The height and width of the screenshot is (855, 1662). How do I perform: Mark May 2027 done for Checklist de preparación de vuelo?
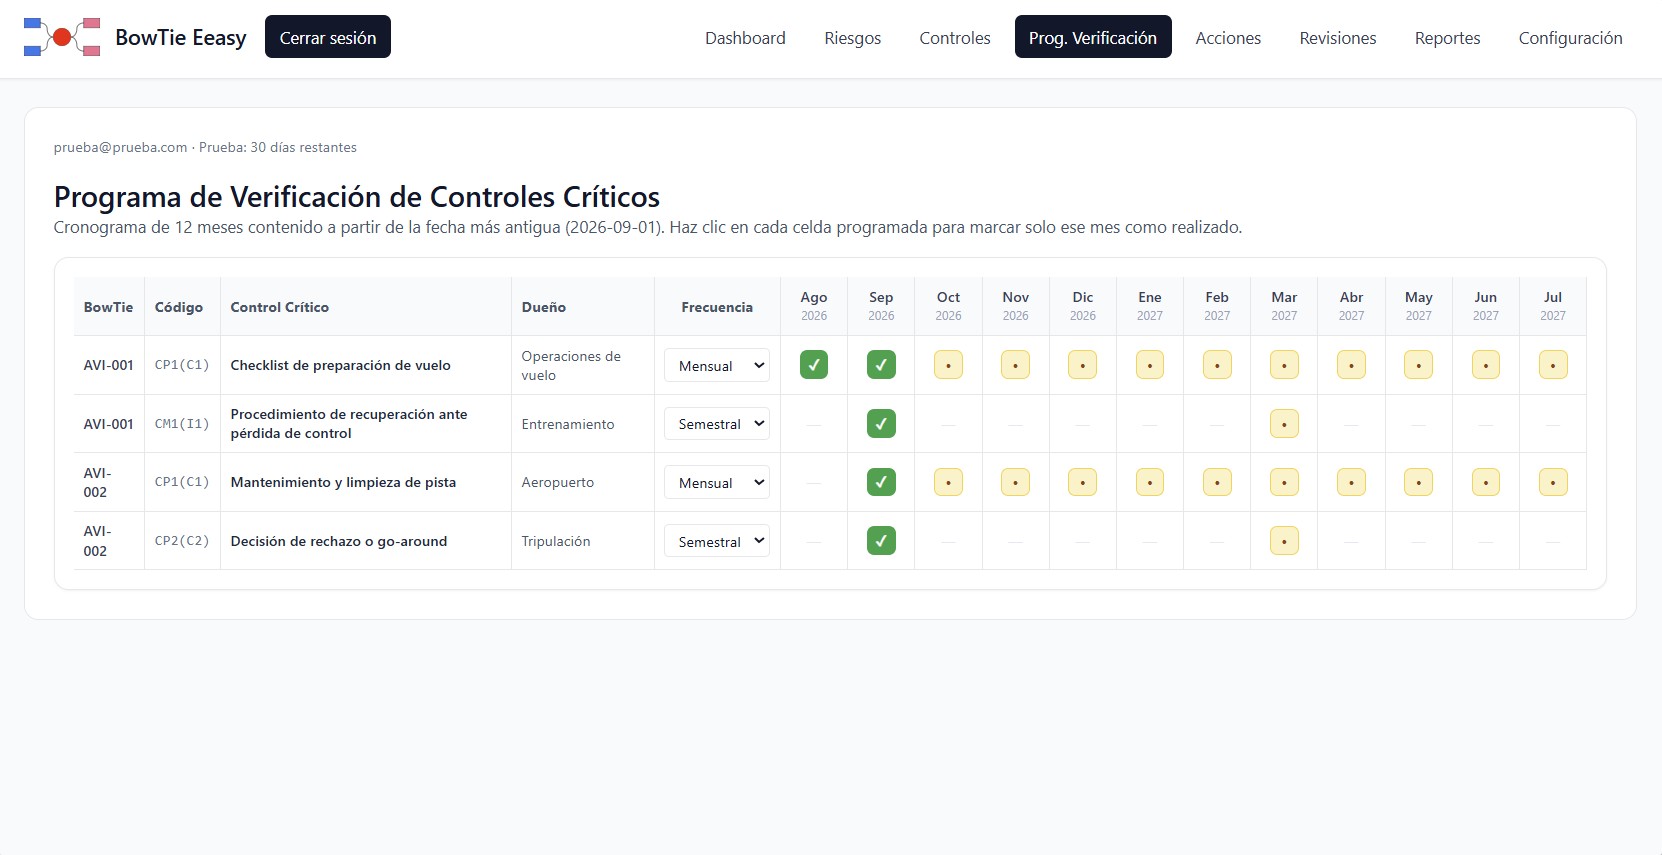pyautogui.click(x=1418, y=365)
